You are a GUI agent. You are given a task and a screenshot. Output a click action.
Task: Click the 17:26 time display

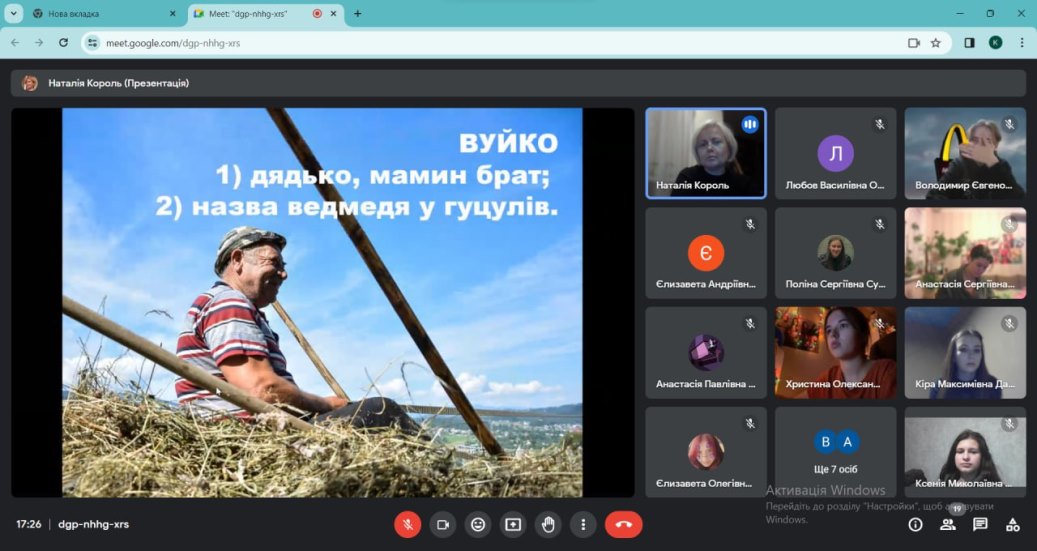[x=28, y=525]
